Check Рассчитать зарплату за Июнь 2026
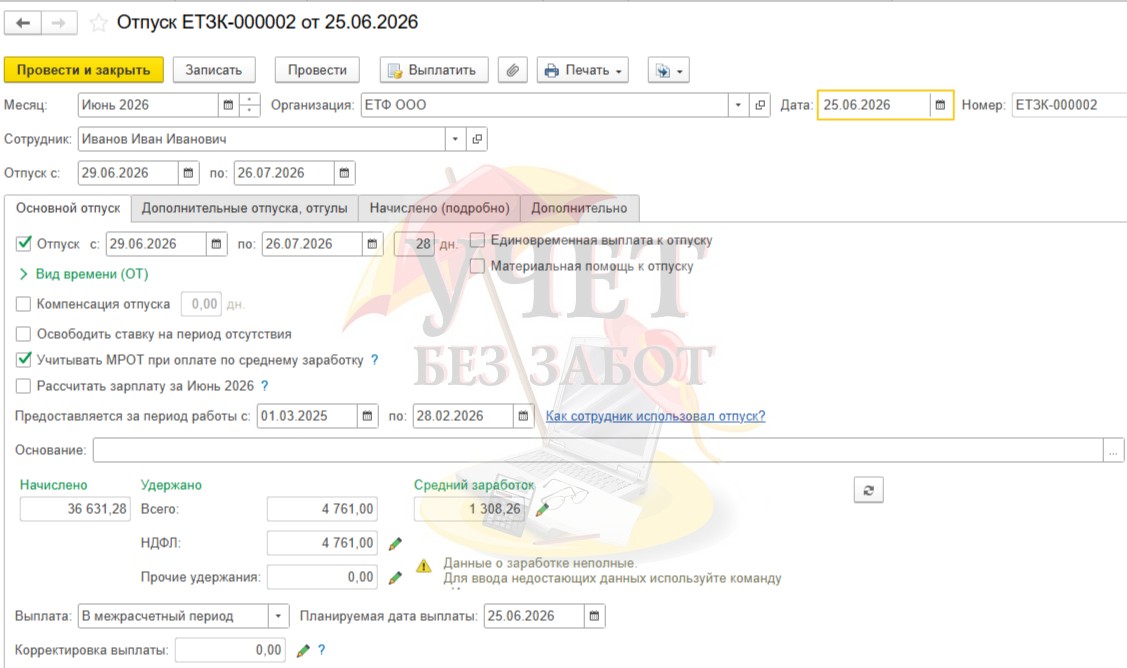 [x=24, y=386]
